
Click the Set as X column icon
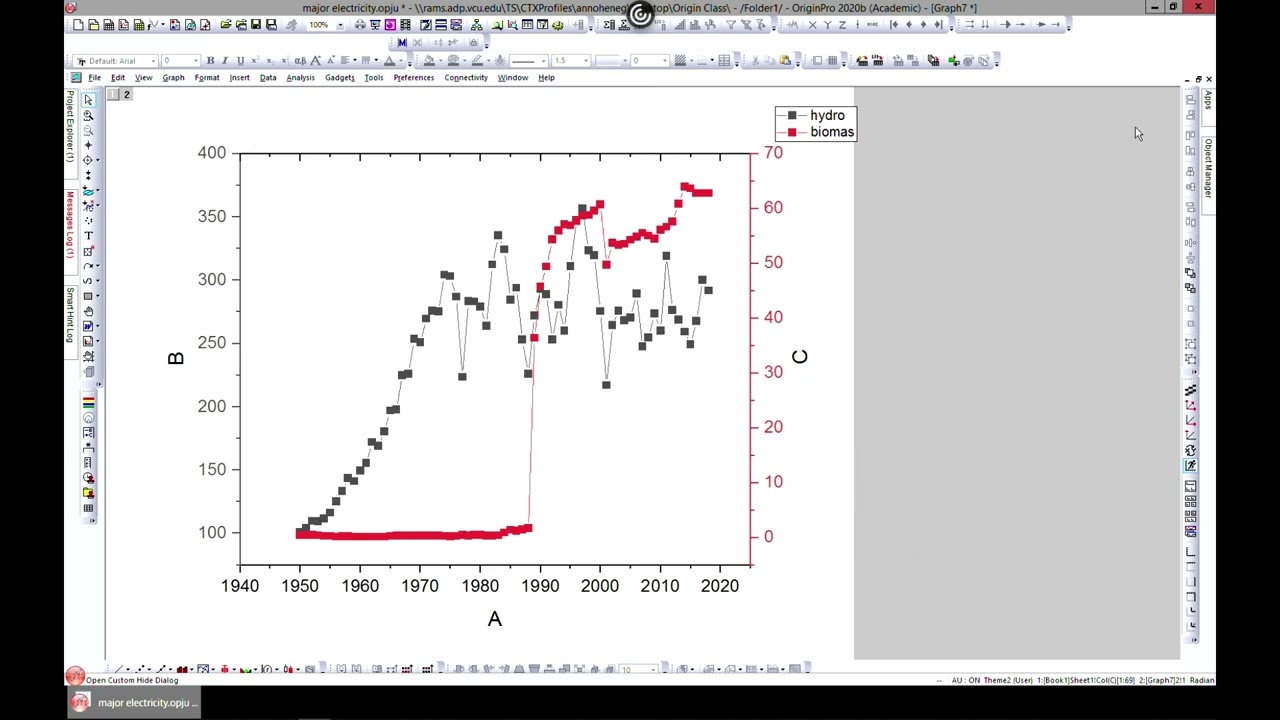point(812,24)
